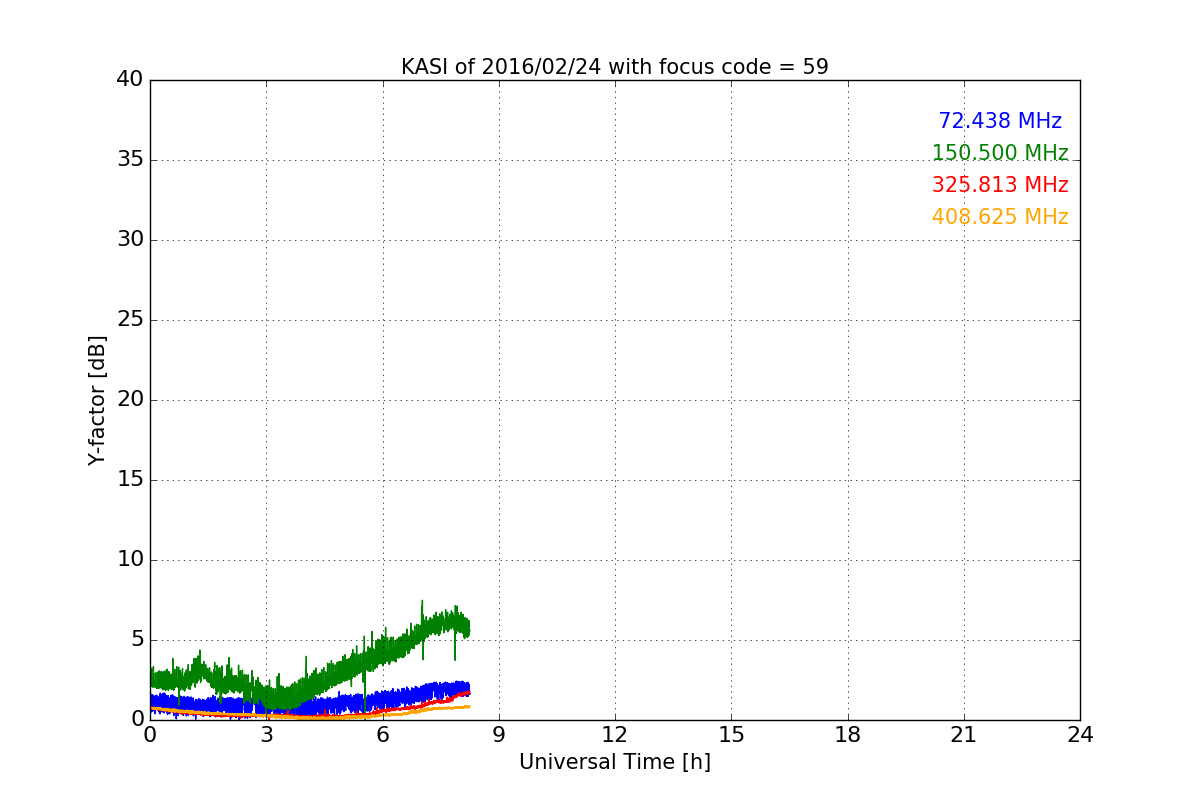Click the y-axis tick label 20
This screenshot has width=1200, height=800.
tap(130, 399)
